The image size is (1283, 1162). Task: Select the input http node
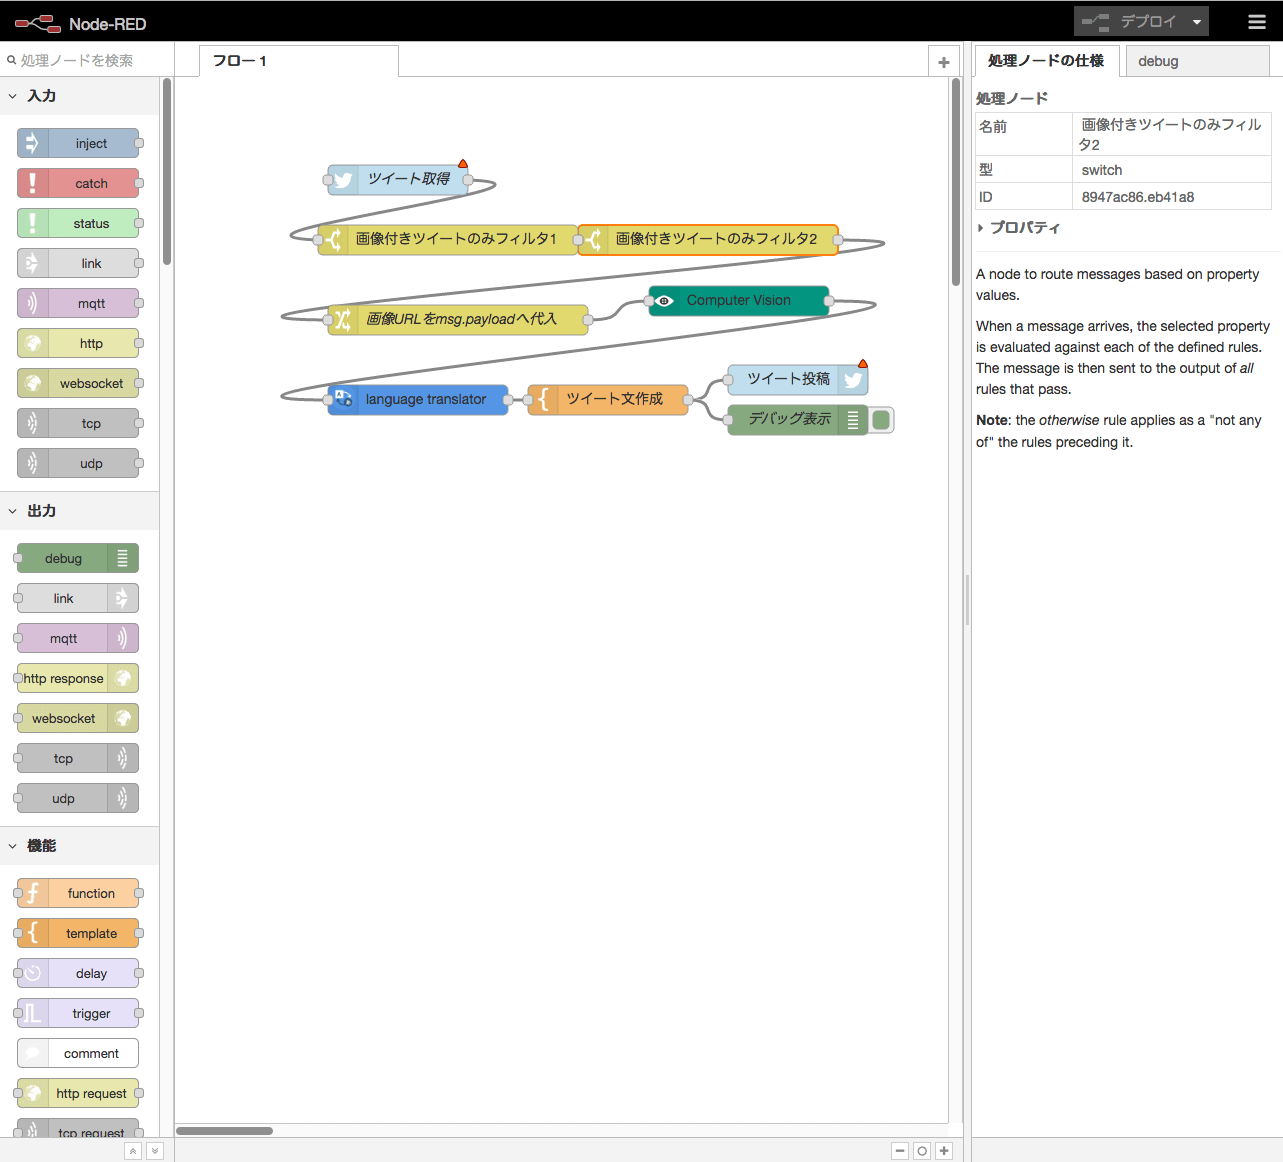pos(78,343)
